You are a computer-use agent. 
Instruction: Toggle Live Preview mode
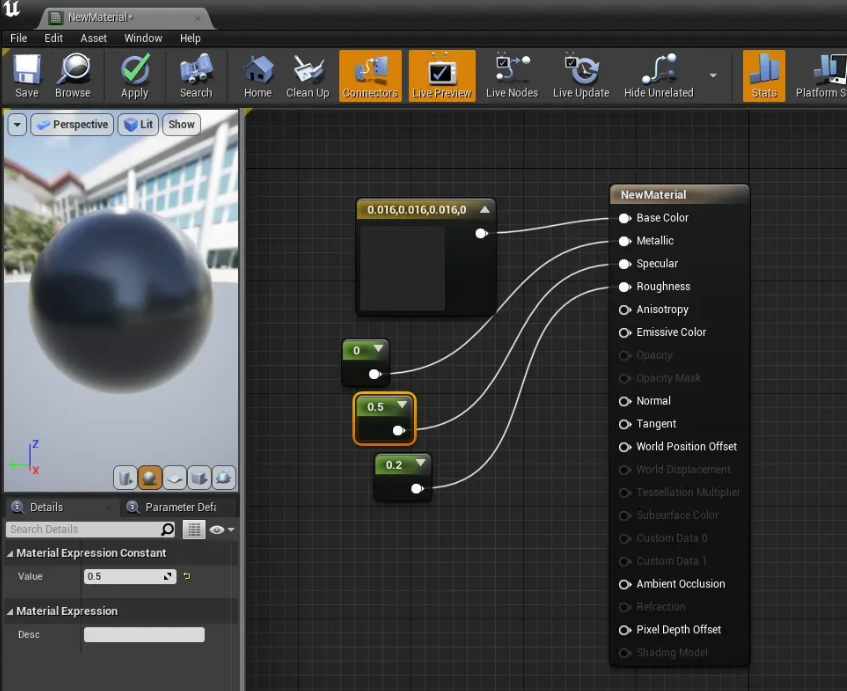441,76
